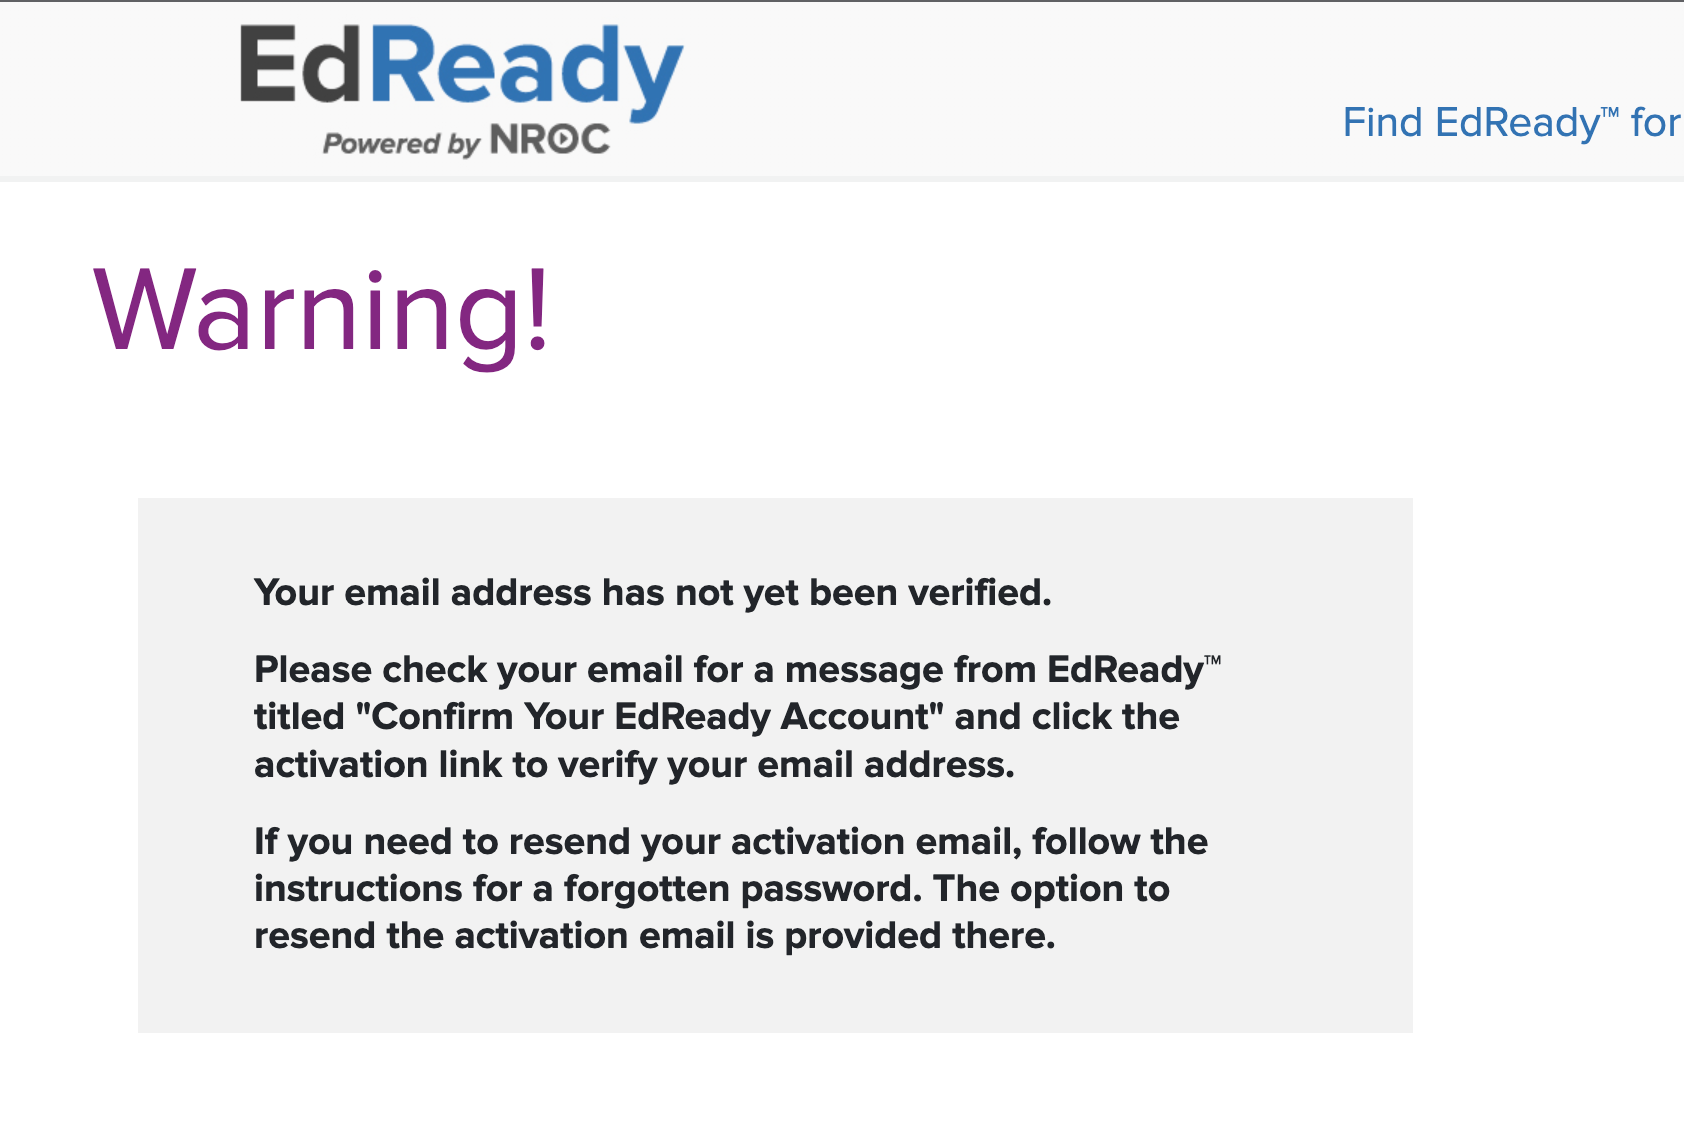Click the blue "Ready" part of the logo
Viewport: 1684px width, 1148px height.
click(x=528, y=73)
